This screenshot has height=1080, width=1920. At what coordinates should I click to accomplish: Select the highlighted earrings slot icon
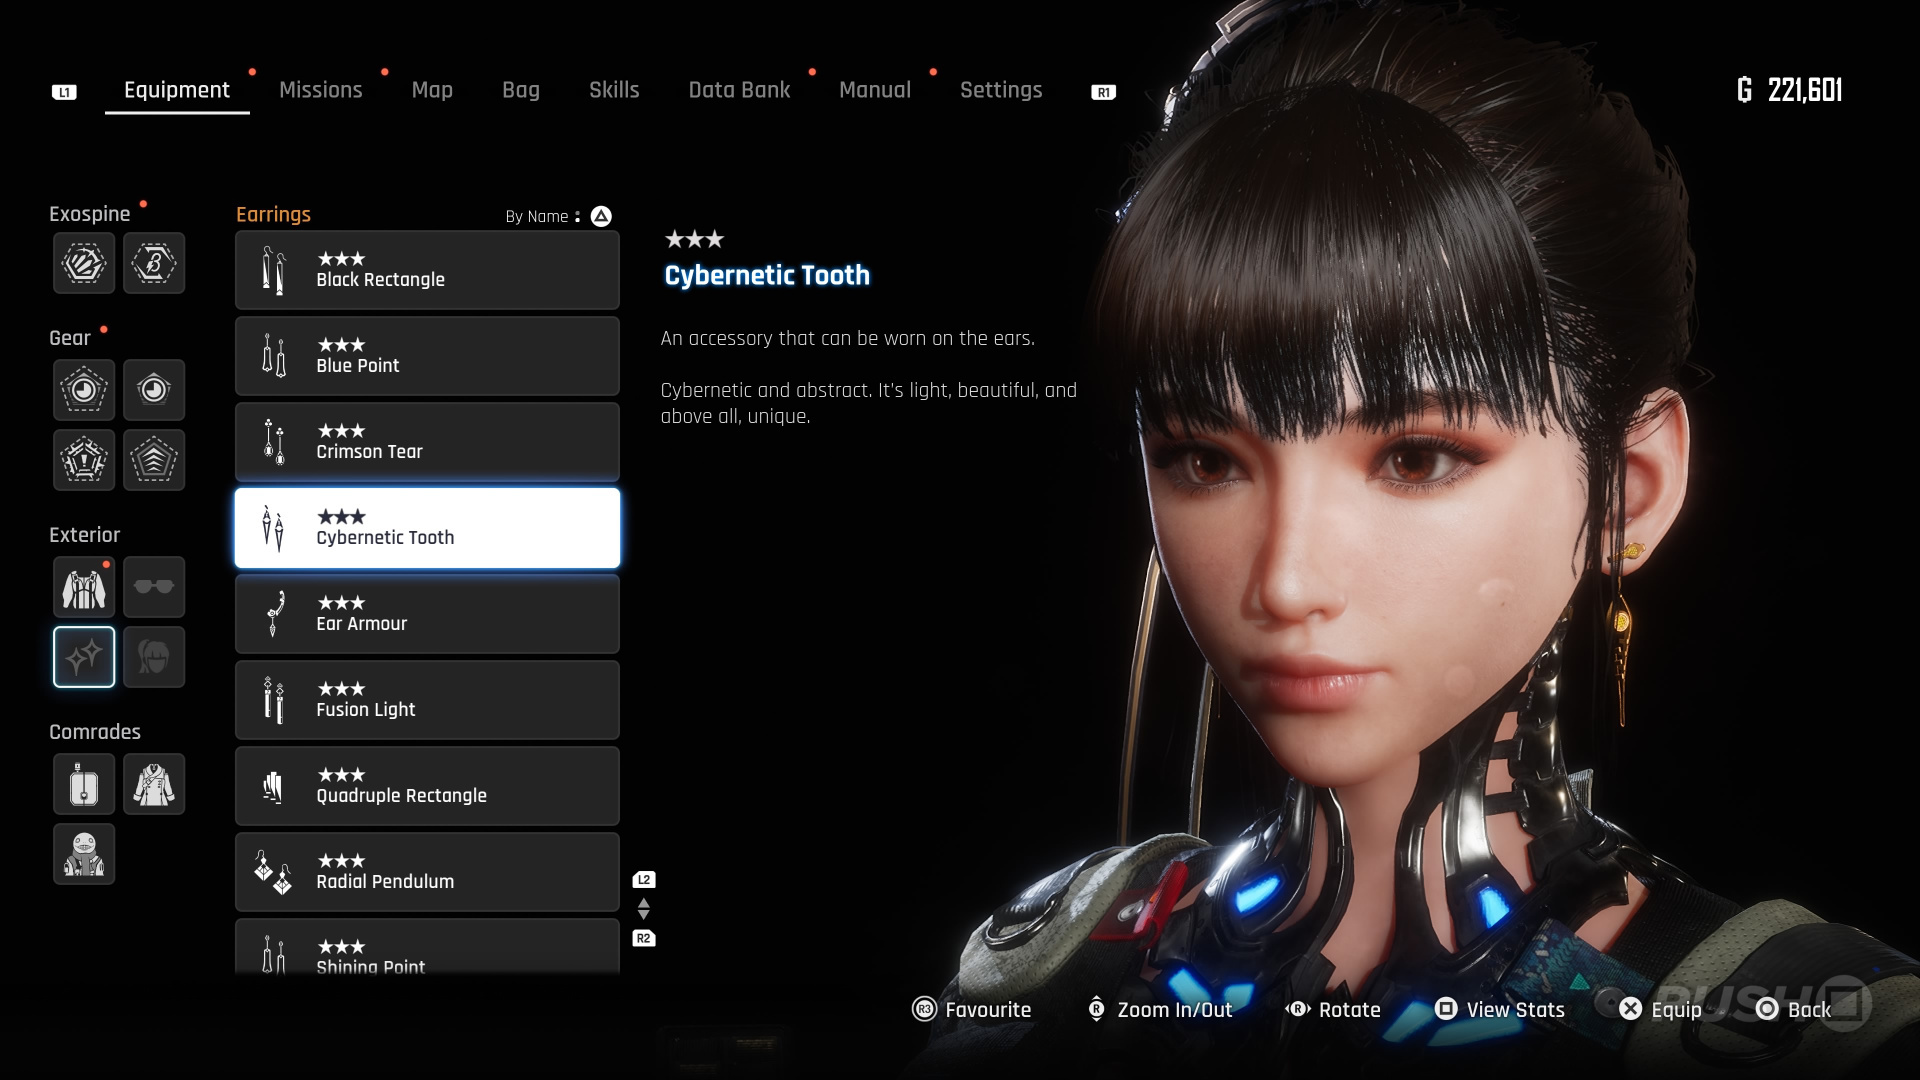(84, 657)
